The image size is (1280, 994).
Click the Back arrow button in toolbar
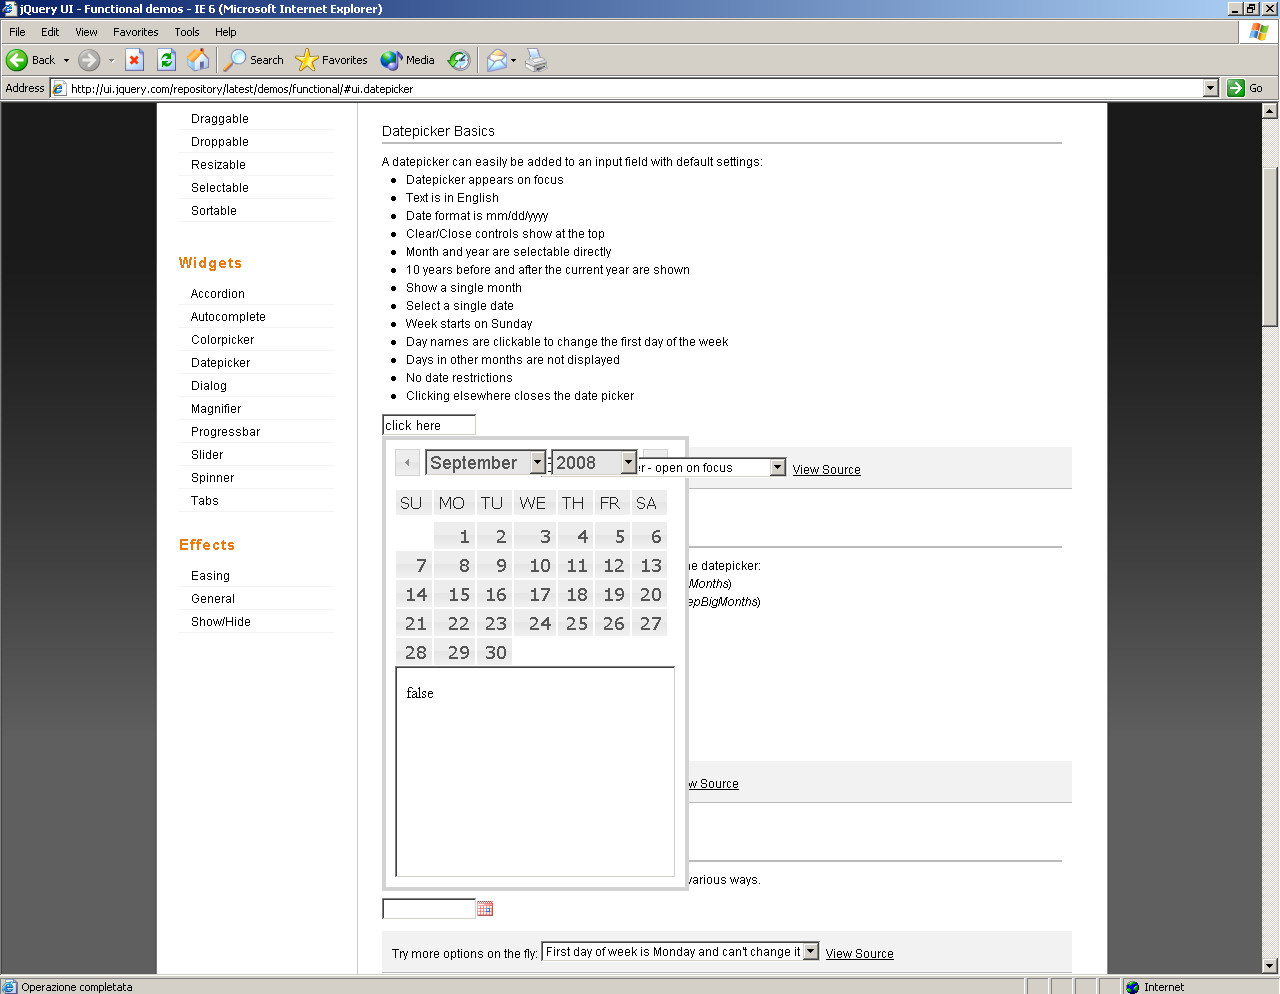click(x=18, y=60)
